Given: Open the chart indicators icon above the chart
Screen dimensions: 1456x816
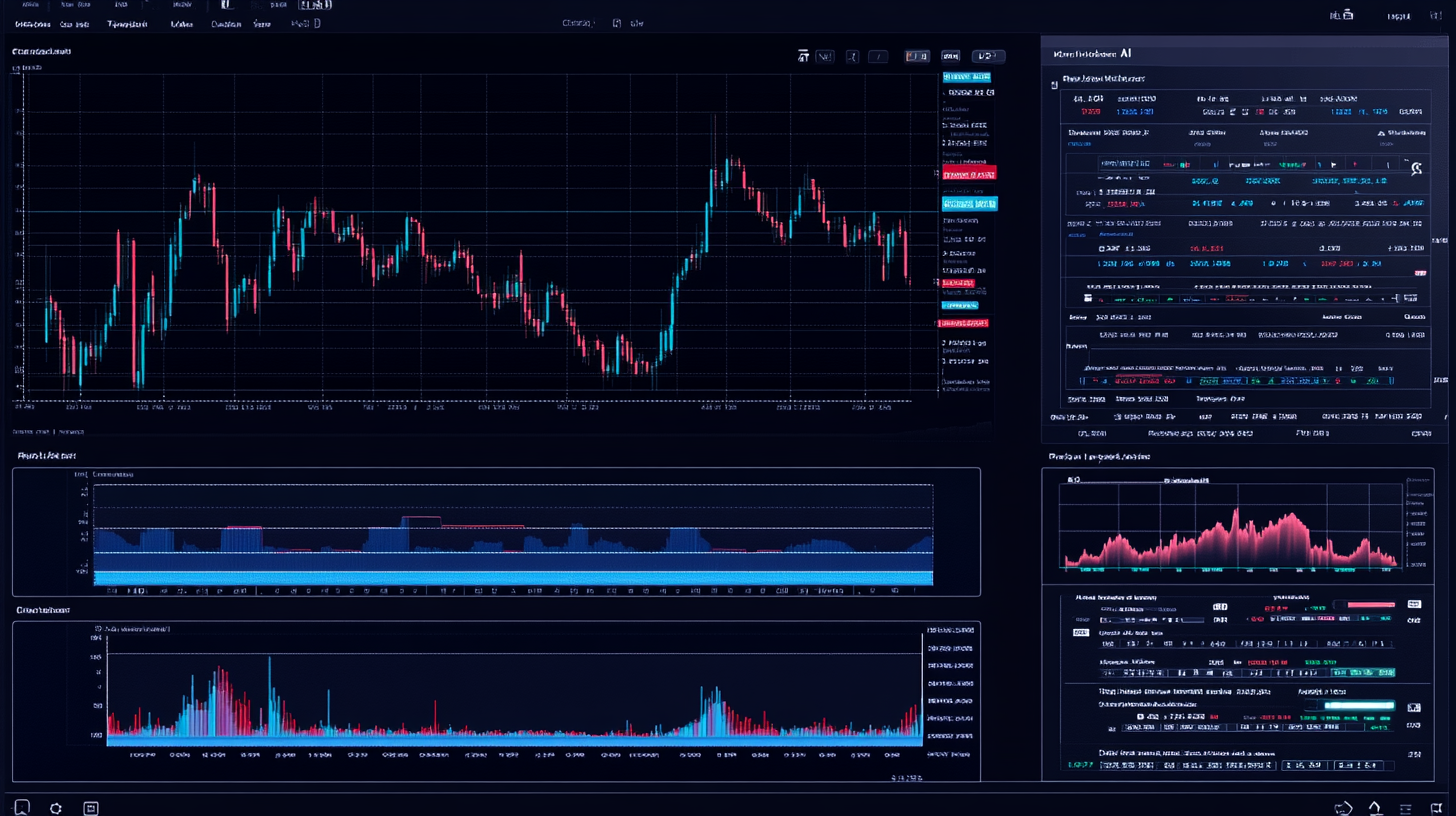Looking at the screenshot, I should click(x=825, y=56).
